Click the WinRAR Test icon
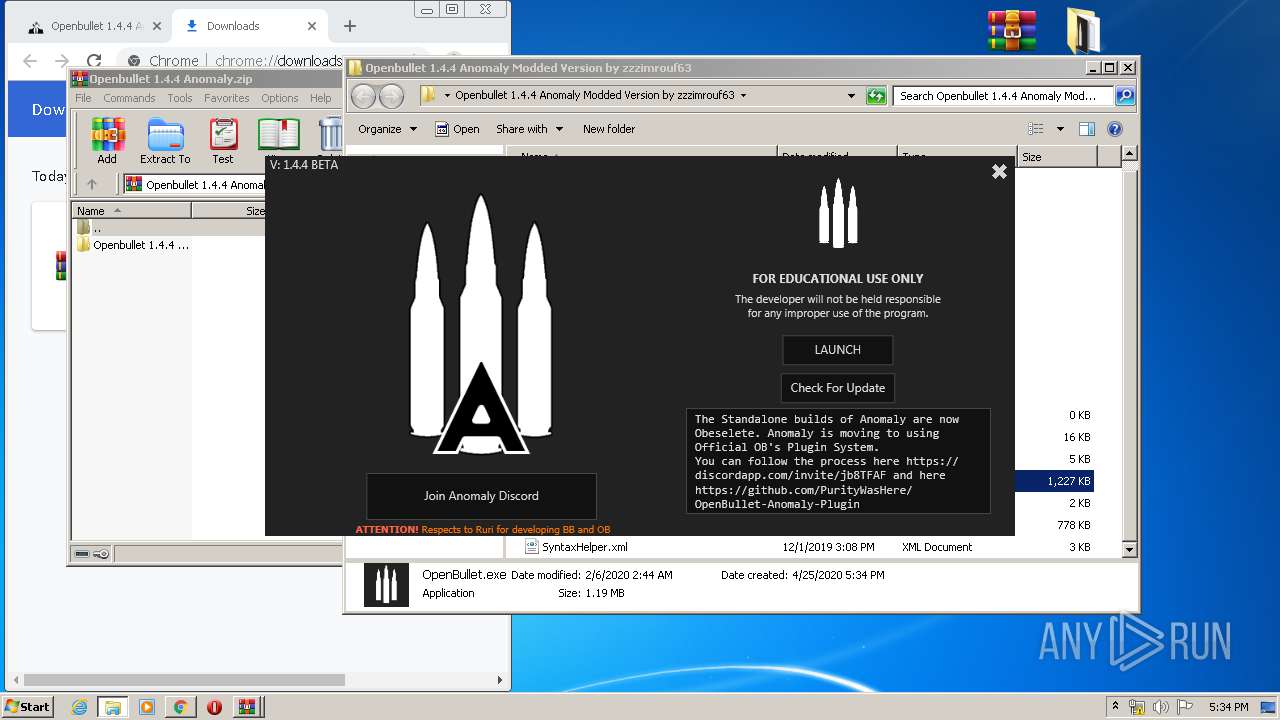The height and width of the screenshot is (720, 1280). [x=223, y=141]
